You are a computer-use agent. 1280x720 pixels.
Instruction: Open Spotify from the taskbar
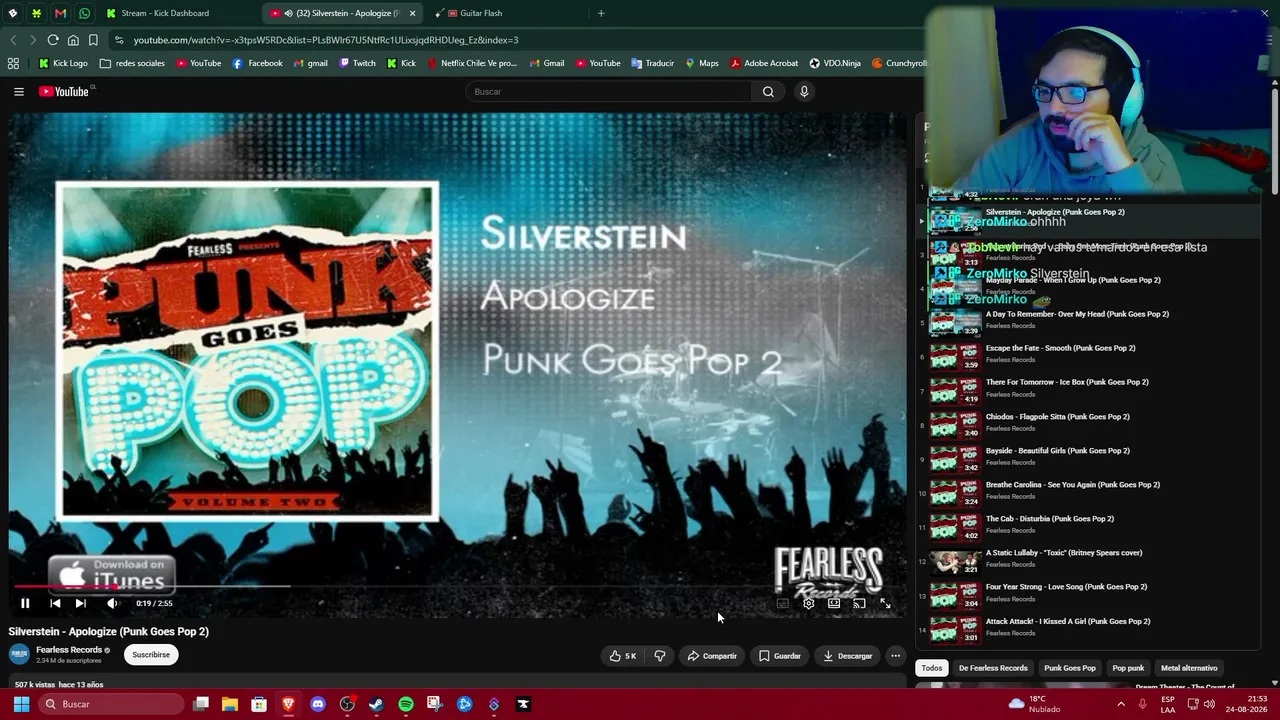point(405,704)
